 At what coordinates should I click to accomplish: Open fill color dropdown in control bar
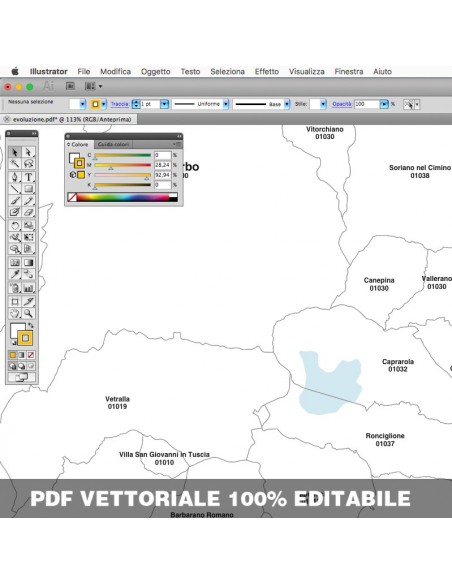tap(83, 104)
